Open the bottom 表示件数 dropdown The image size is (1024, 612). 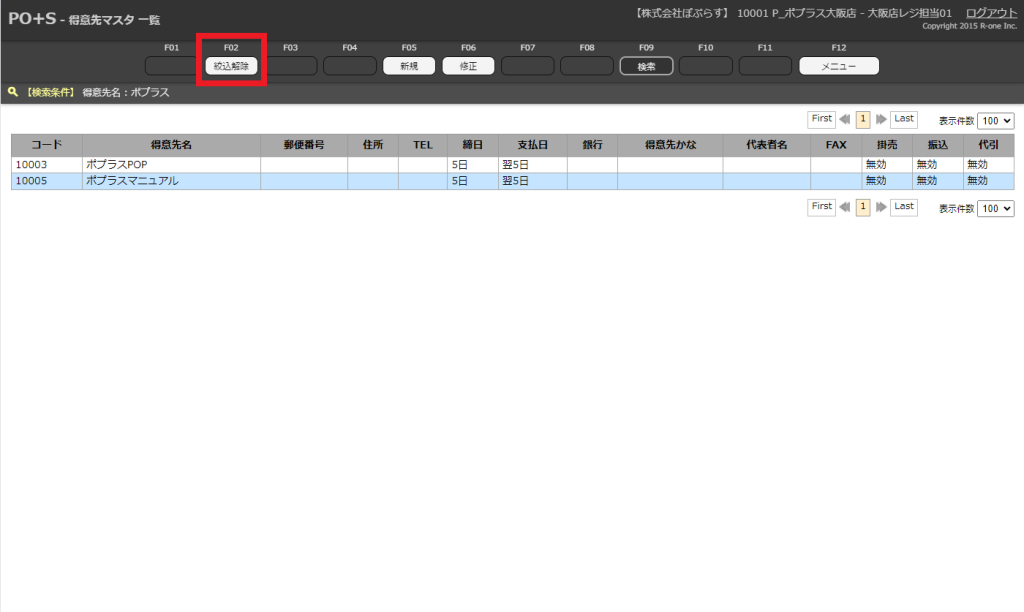click(x=995, y=208)
